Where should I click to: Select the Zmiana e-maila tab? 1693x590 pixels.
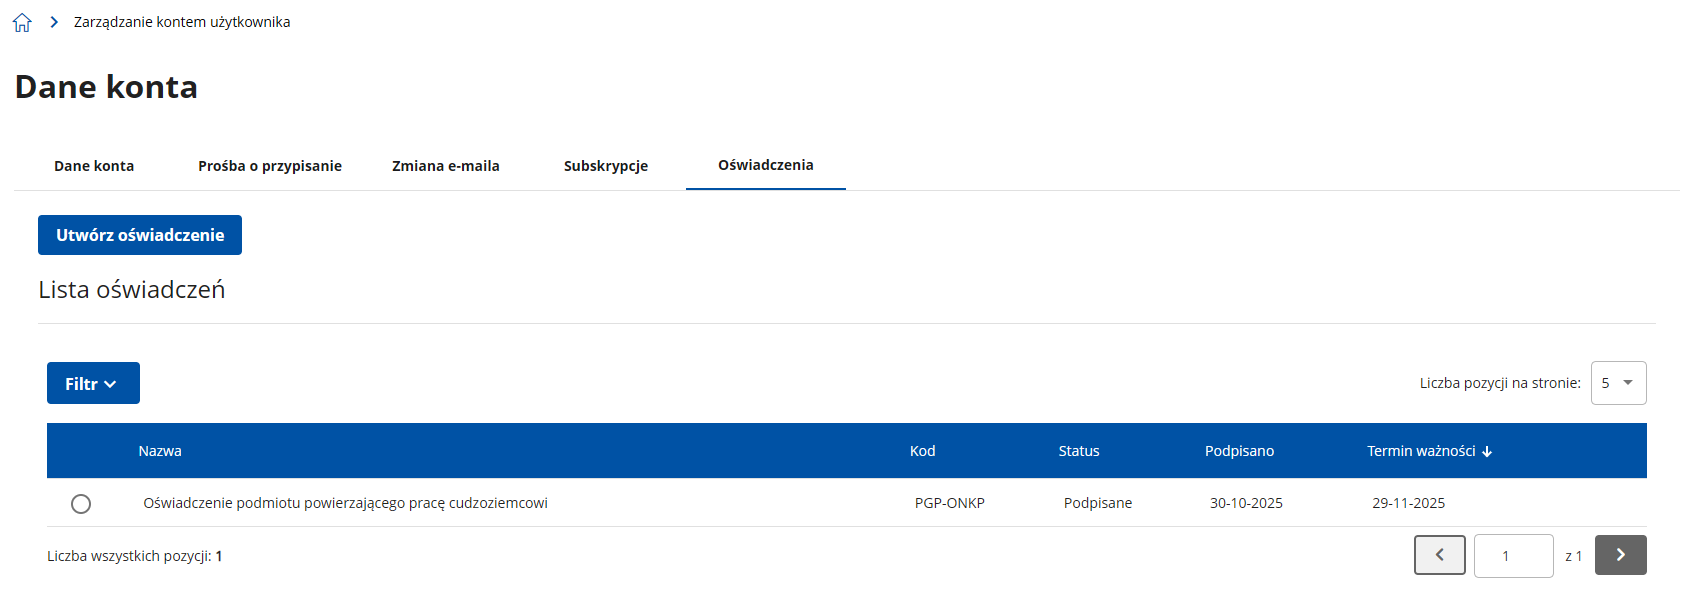pyautogui.click(x=446, y=166)
